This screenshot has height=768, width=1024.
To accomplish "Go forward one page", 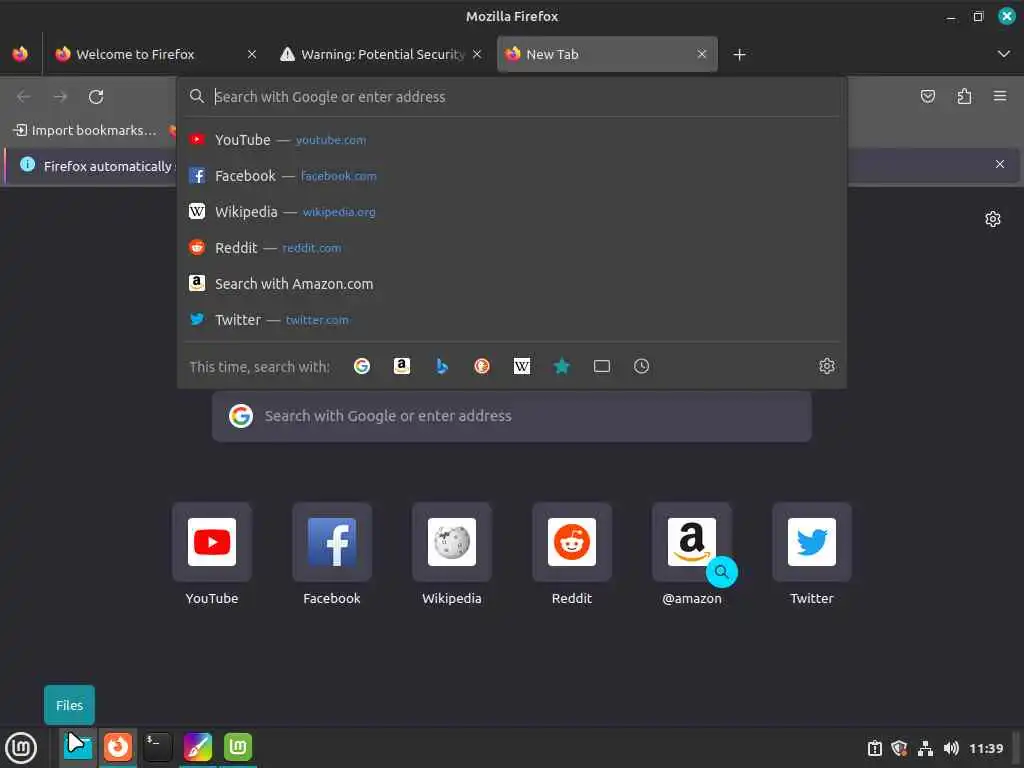I will 60,97.
